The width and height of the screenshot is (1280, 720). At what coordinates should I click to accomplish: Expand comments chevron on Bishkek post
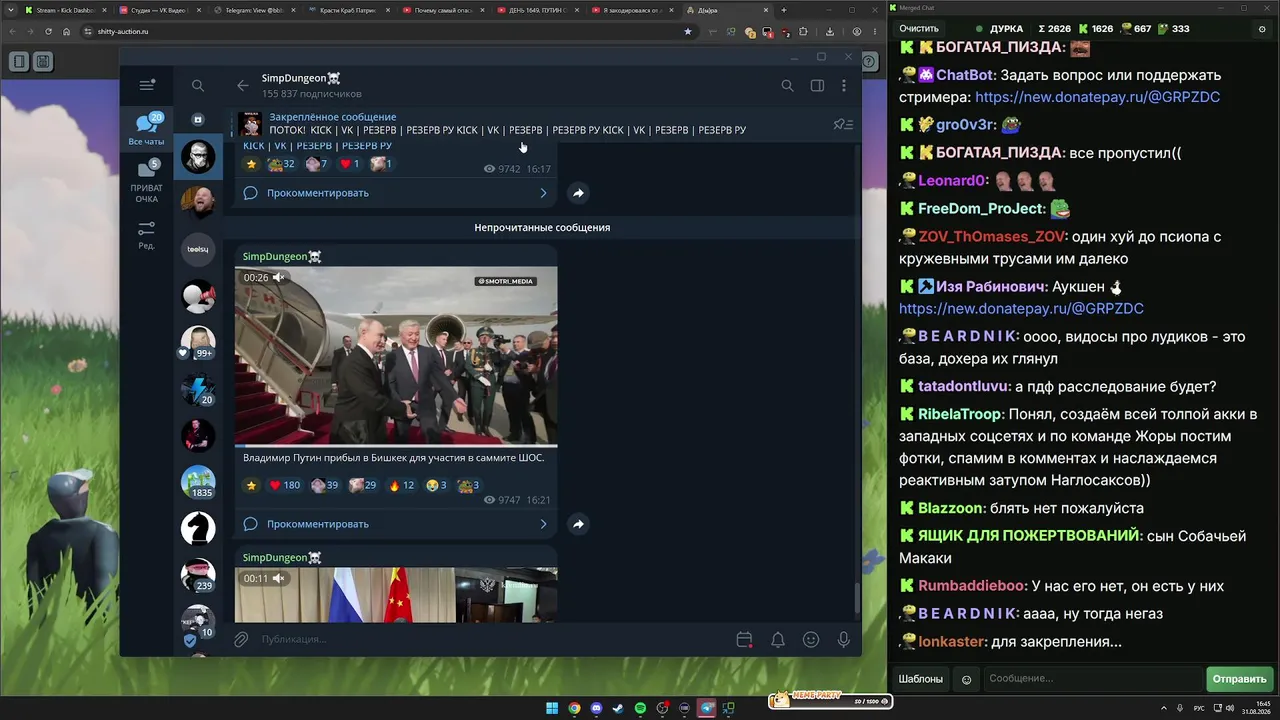point(543,524)
